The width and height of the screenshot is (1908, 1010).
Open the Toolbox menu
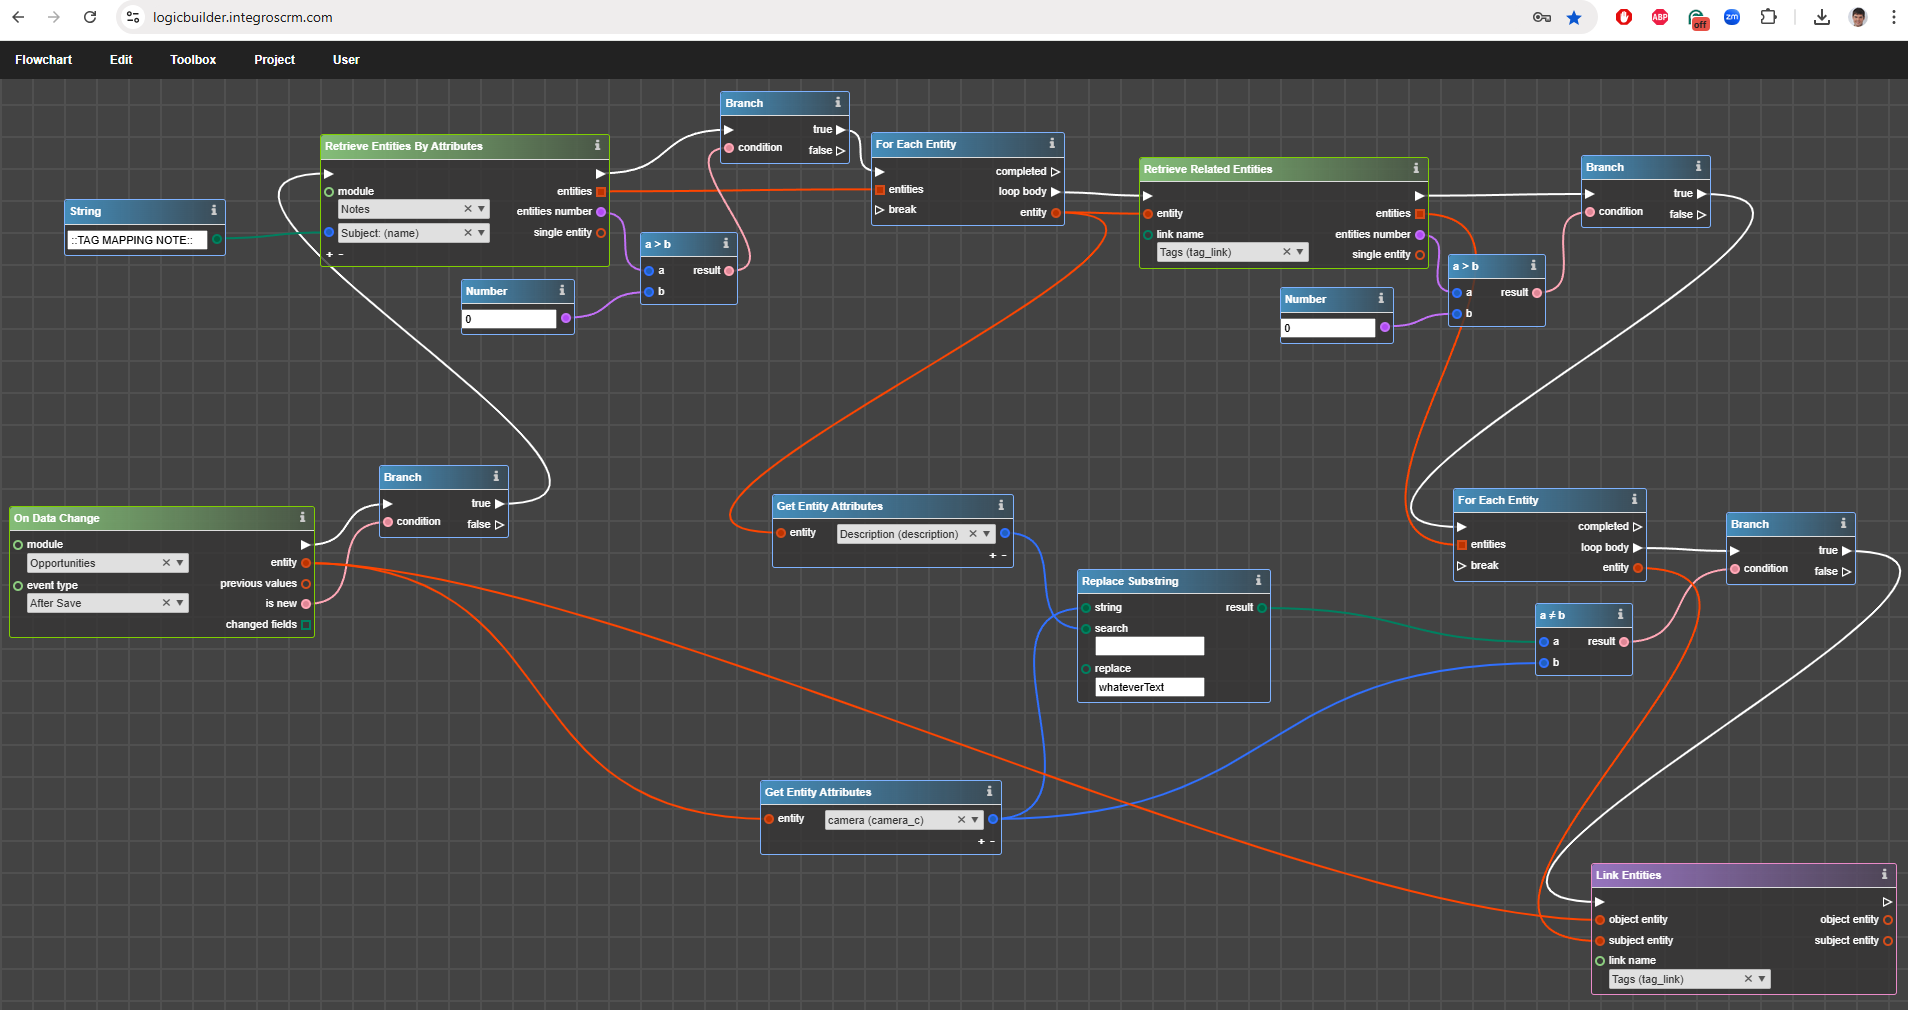coord(193,60)
